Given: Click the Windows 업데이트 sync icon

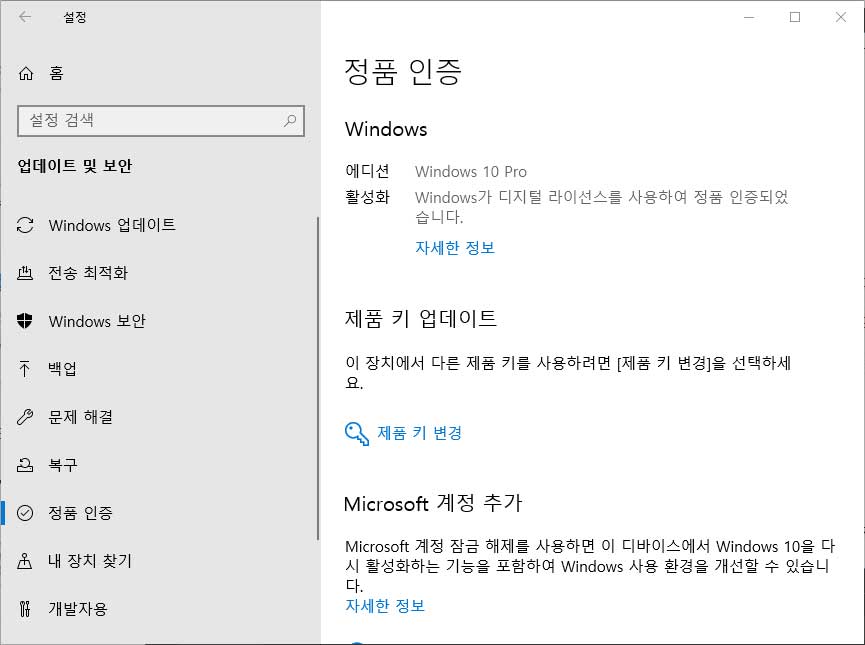Looking at the screenshot, I should point(25,225).
